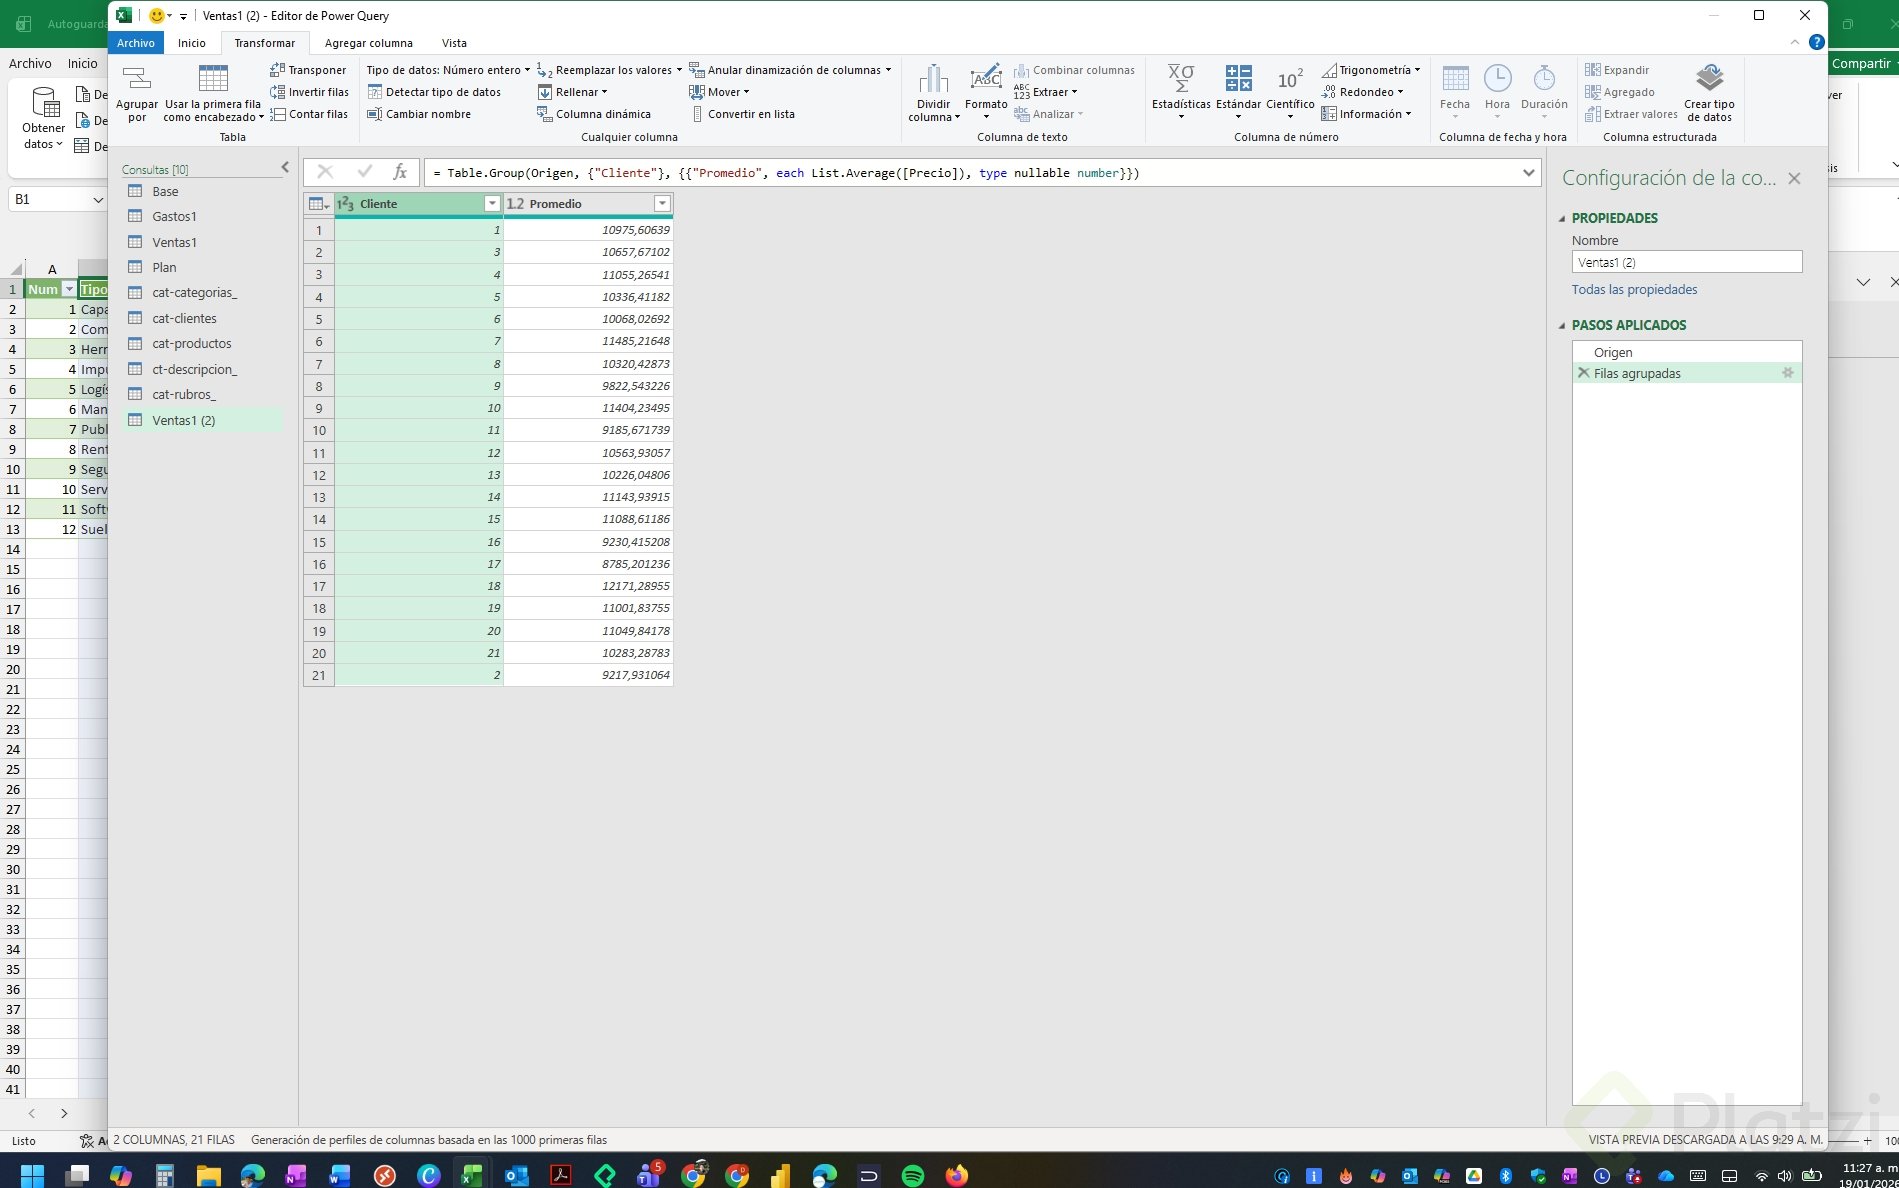Collapse the Consultas pane
Viewport: 1899px width, 1188px height.
tap(285, 168)
